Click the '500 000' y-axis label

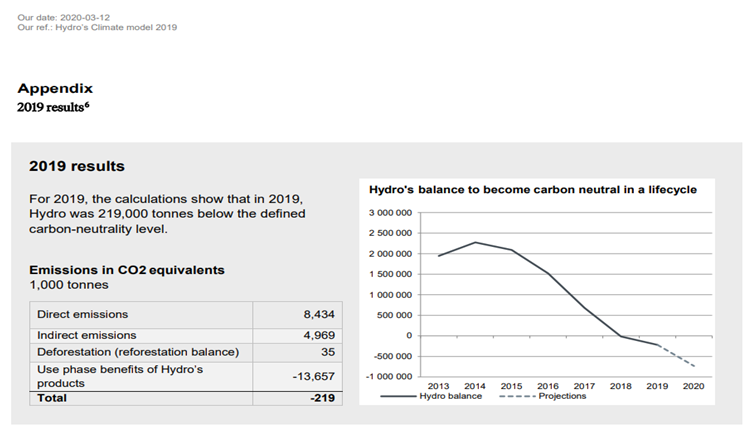tap(397, 315)
